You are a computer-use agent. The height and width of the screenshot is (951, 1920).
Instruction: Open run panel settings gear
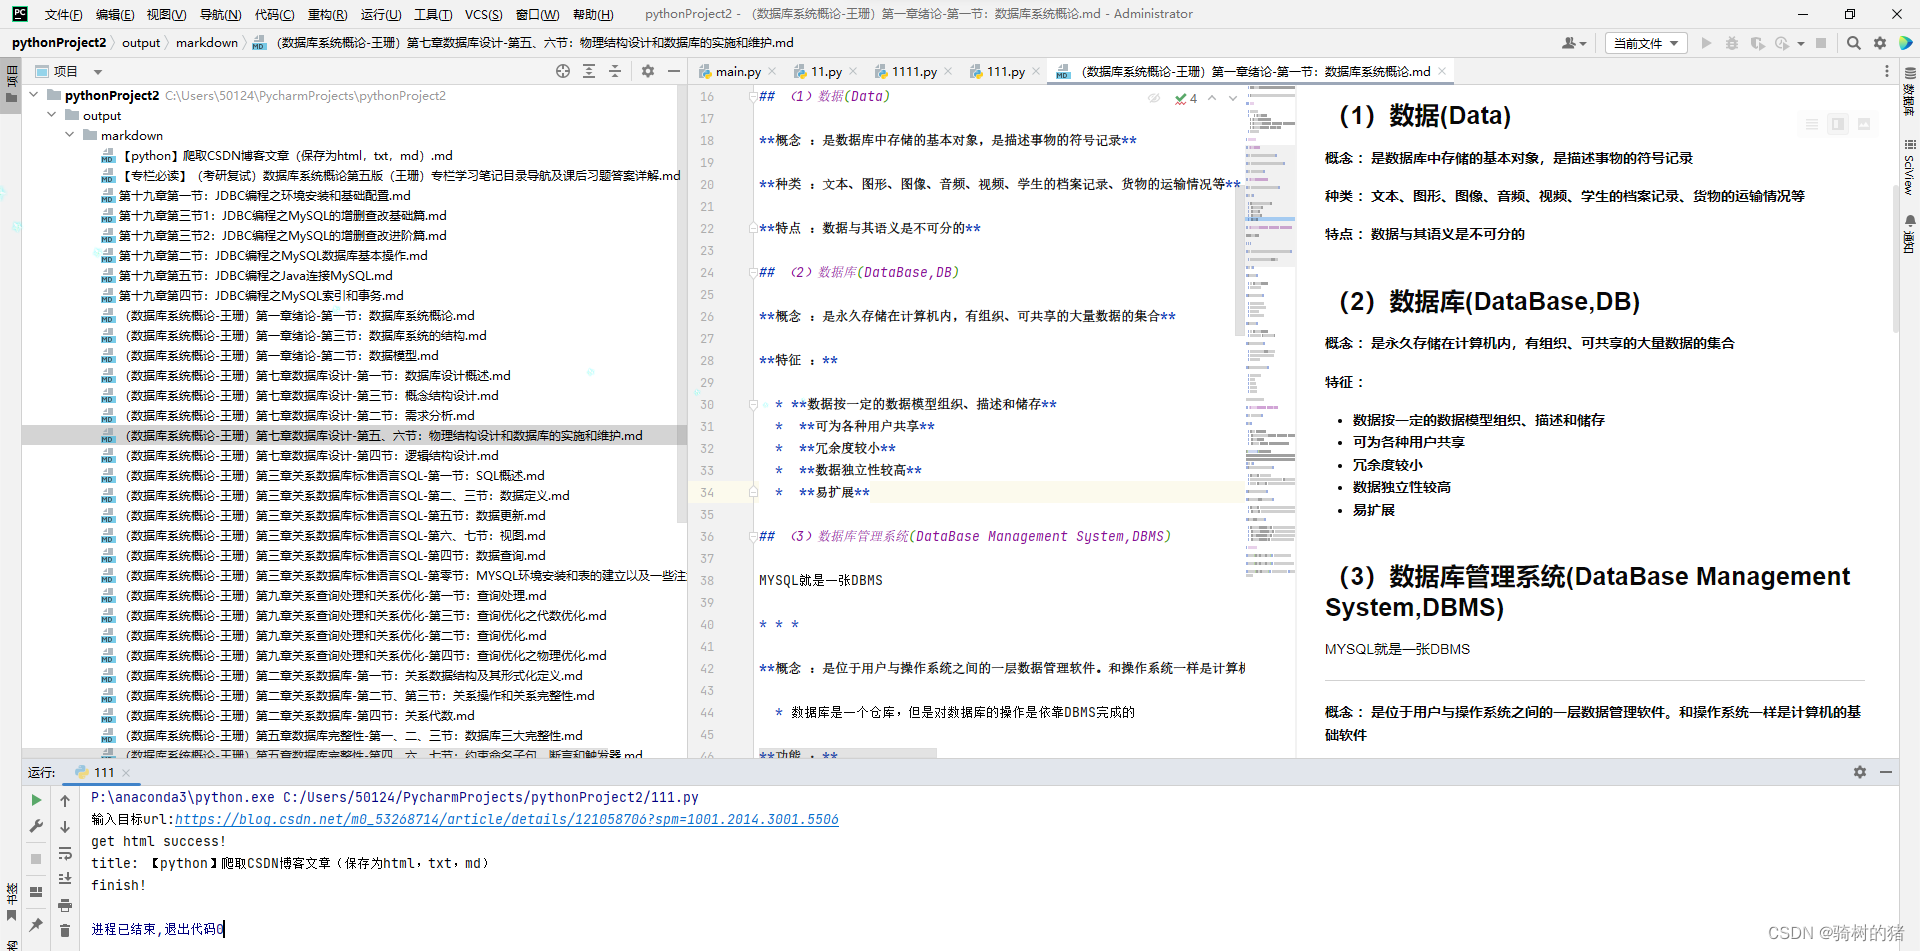[x=1860, y=772]
